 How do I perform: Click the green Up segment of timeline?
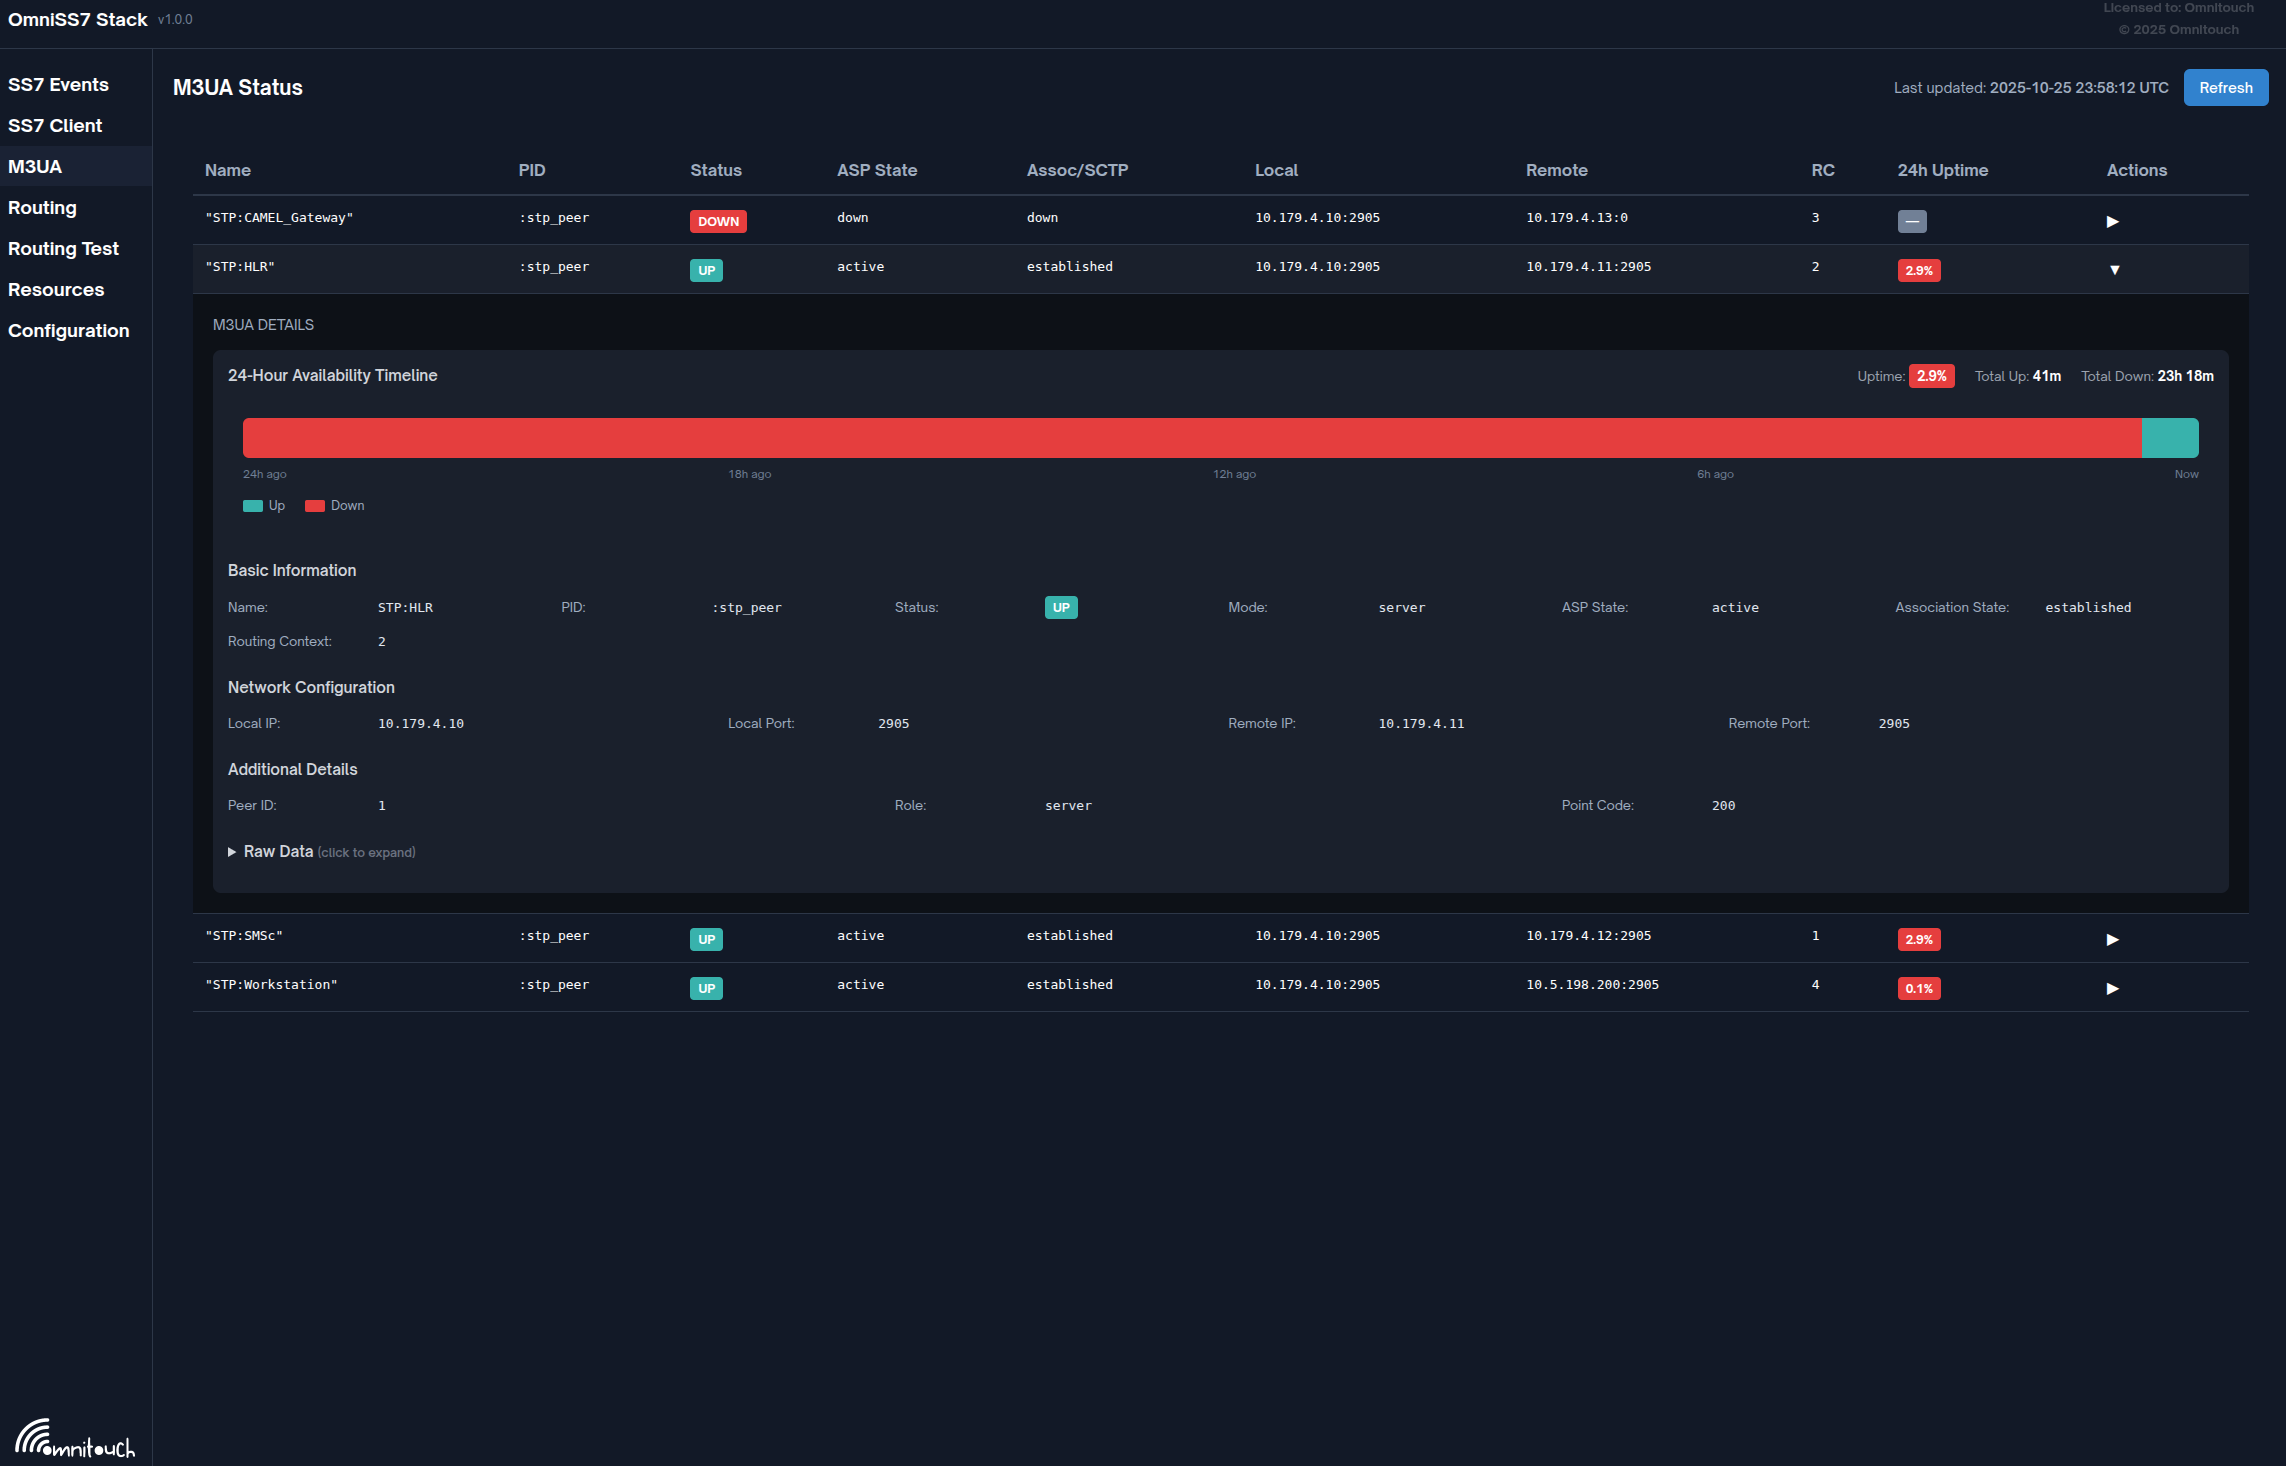tap(2169, 438)
